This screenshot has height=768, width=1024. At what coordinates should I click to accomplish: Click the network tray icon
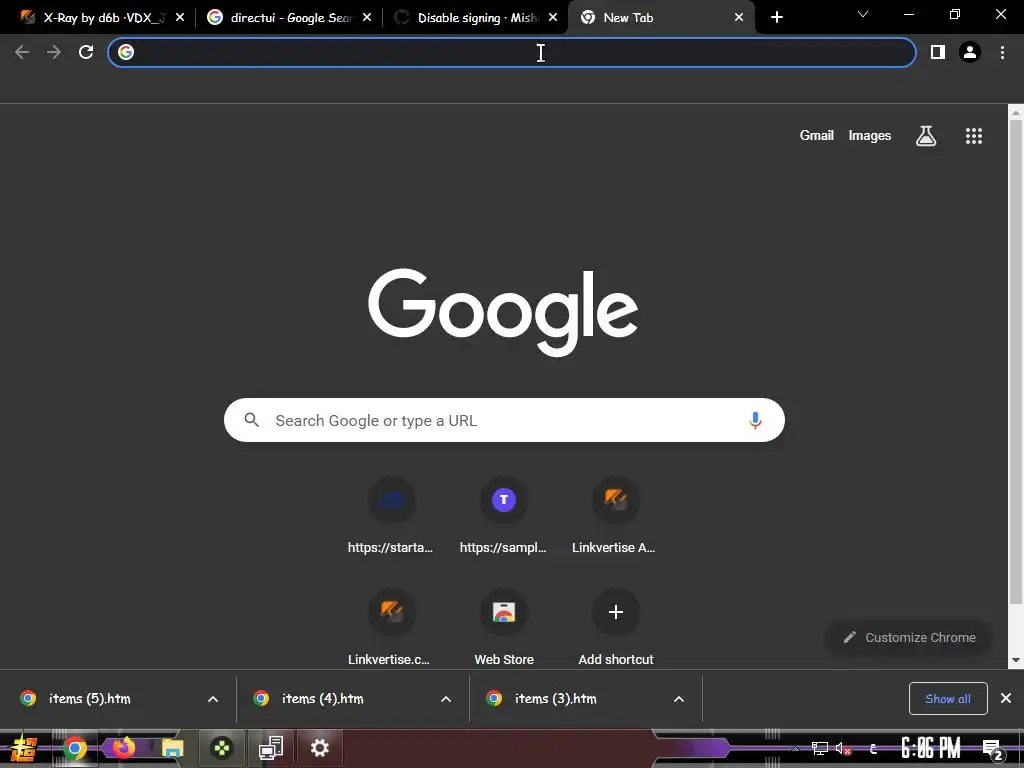coord(820,749)
